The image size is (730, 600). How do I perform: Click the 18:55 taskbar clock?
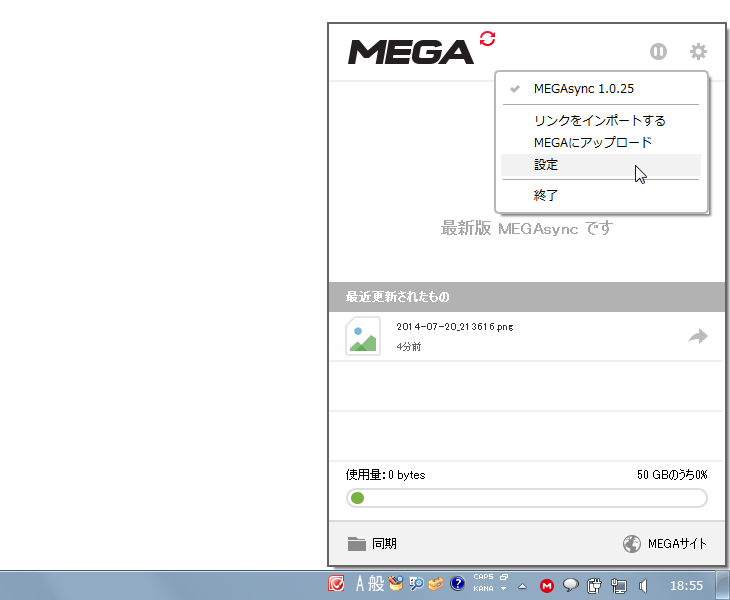tap(686, 586)
